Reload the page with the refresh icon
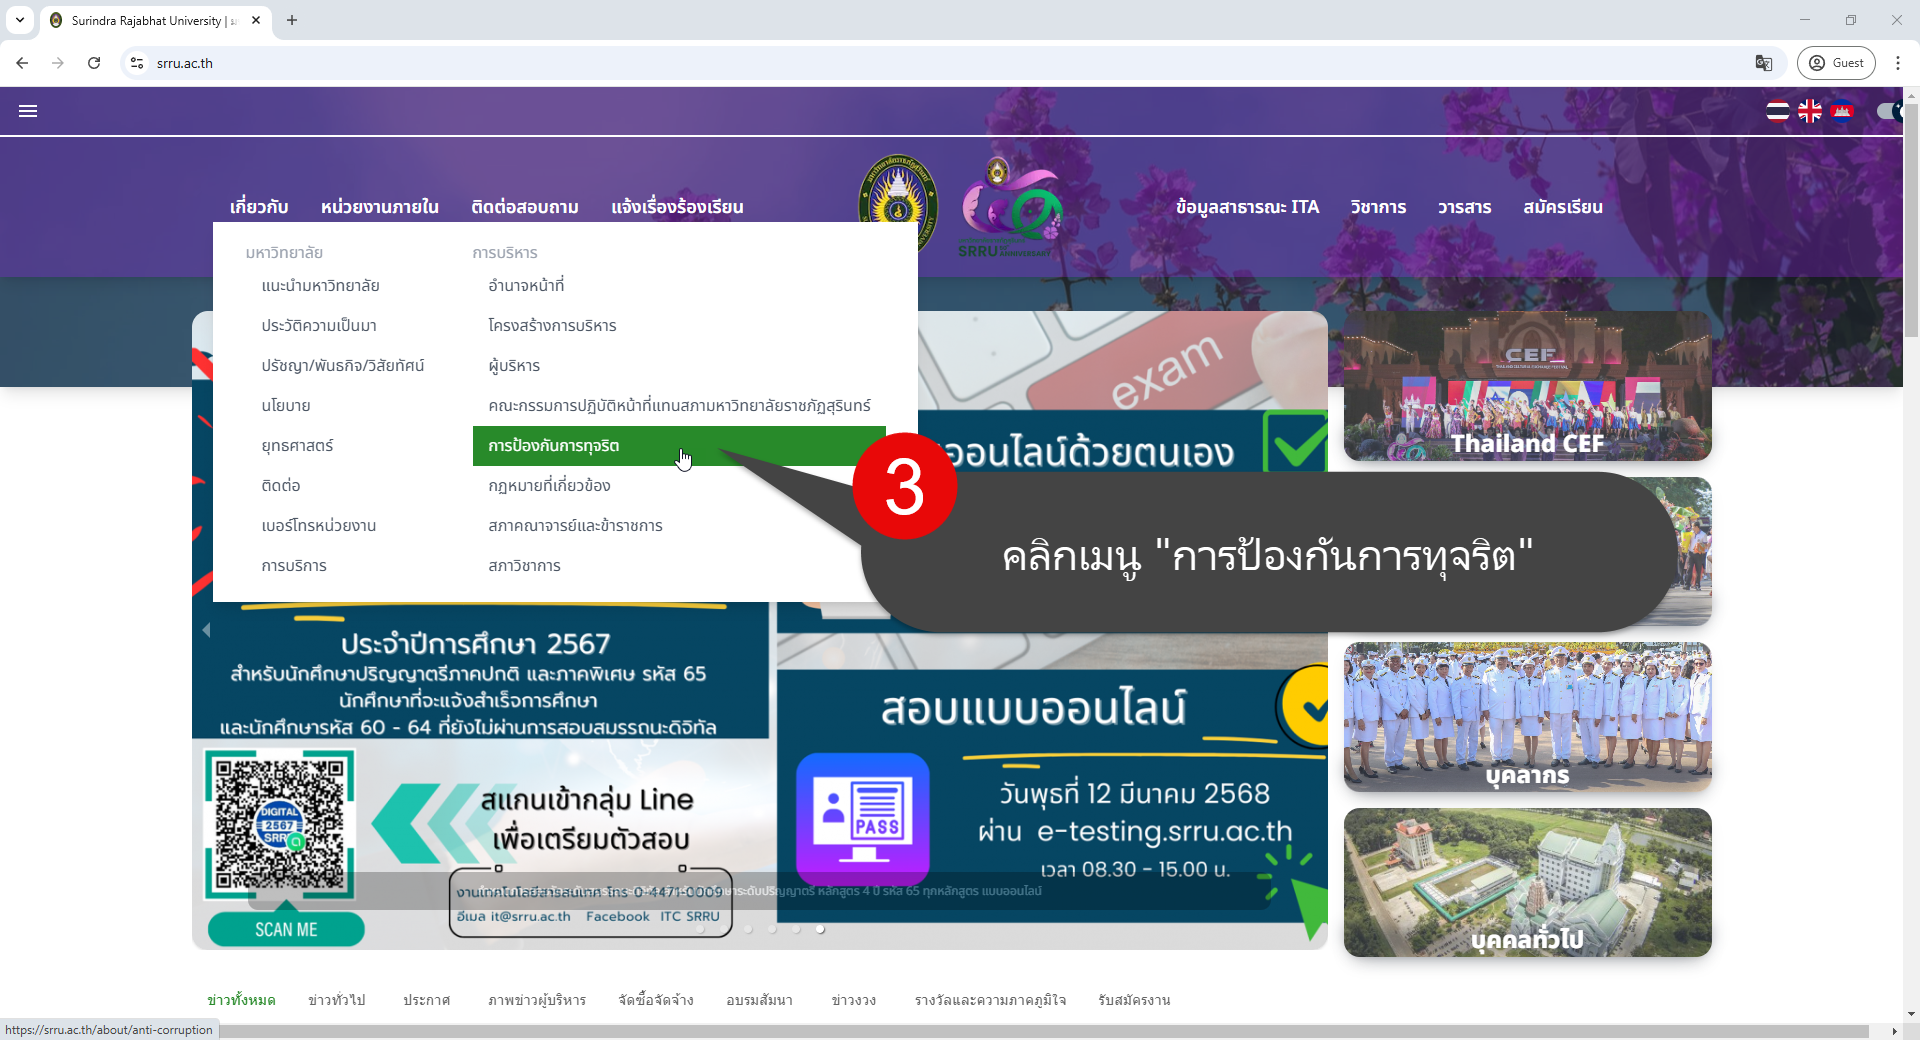 point(93,63)
